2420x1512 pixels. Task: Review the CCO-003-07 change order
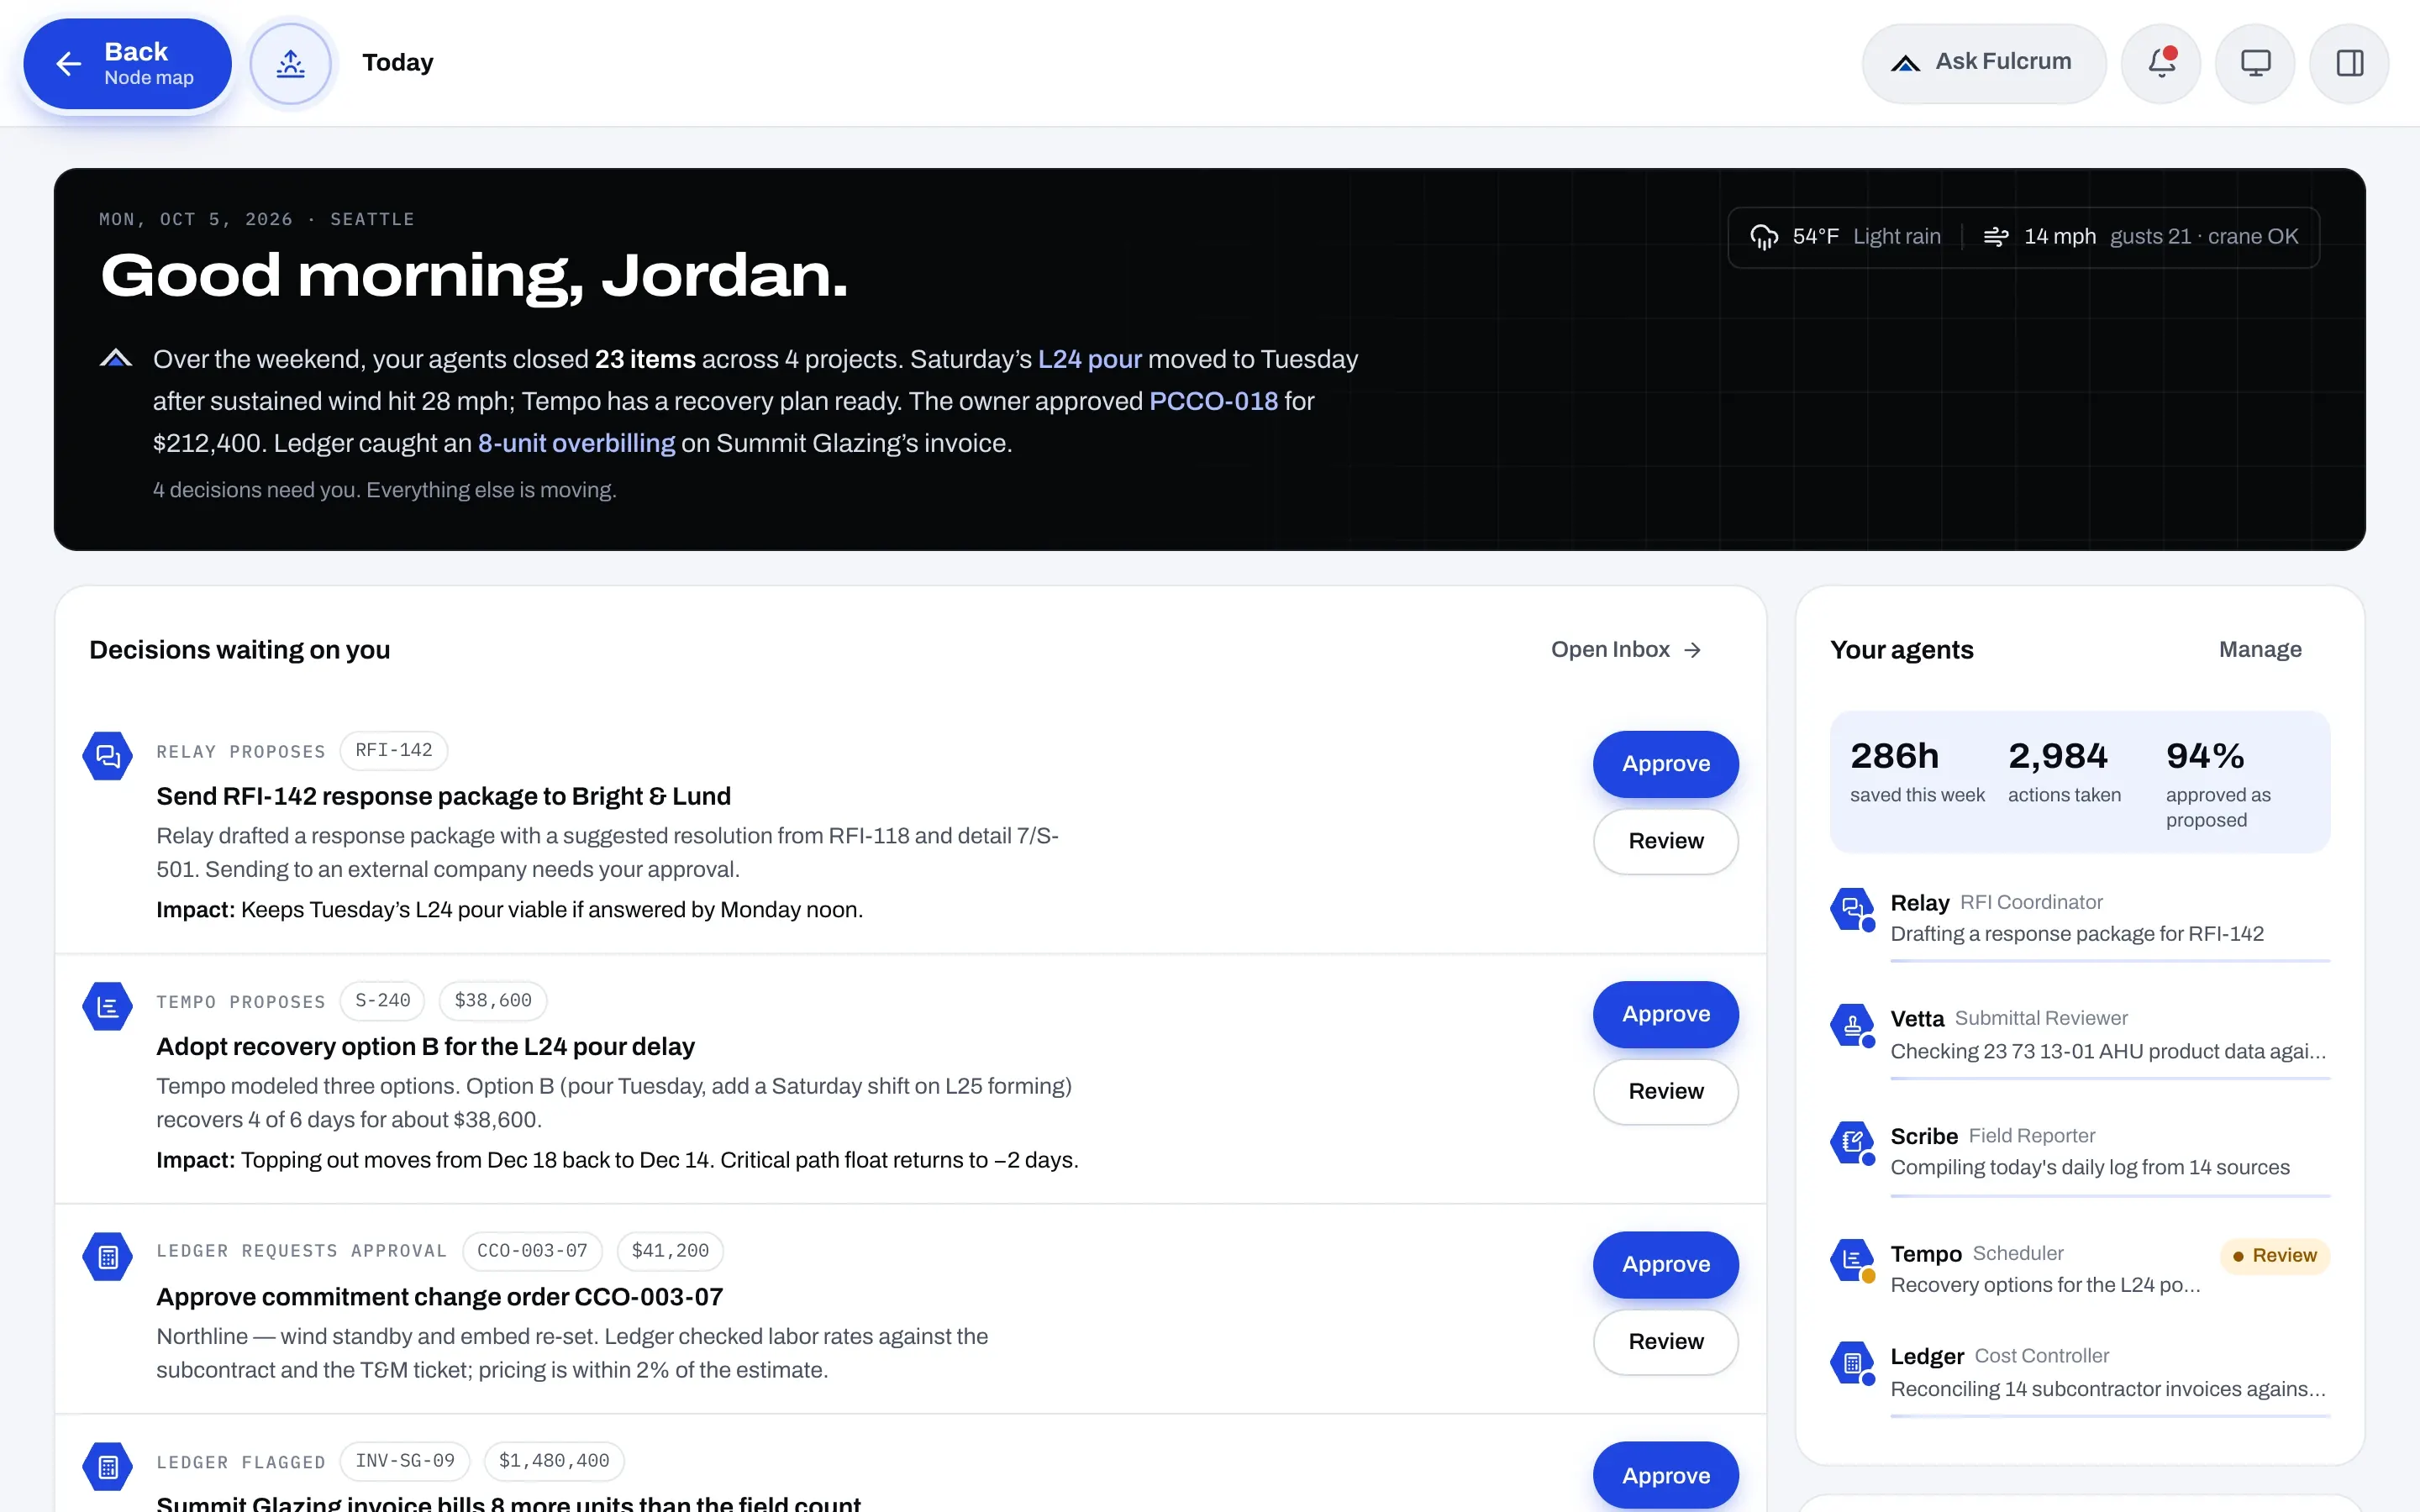(x=1665, y=1342)
